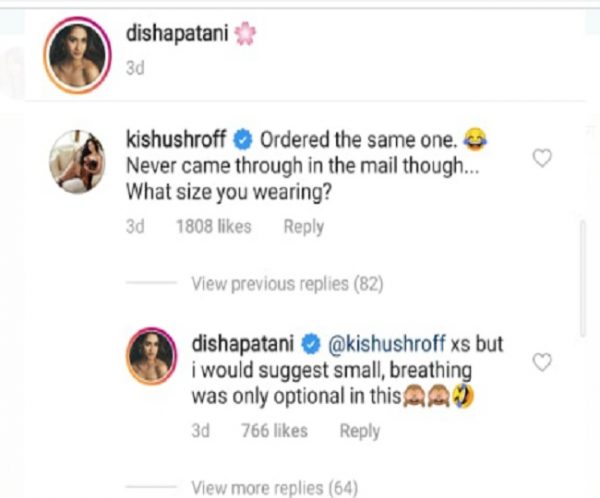Click the first monkey emoji in the reply

tap(414, 396)
